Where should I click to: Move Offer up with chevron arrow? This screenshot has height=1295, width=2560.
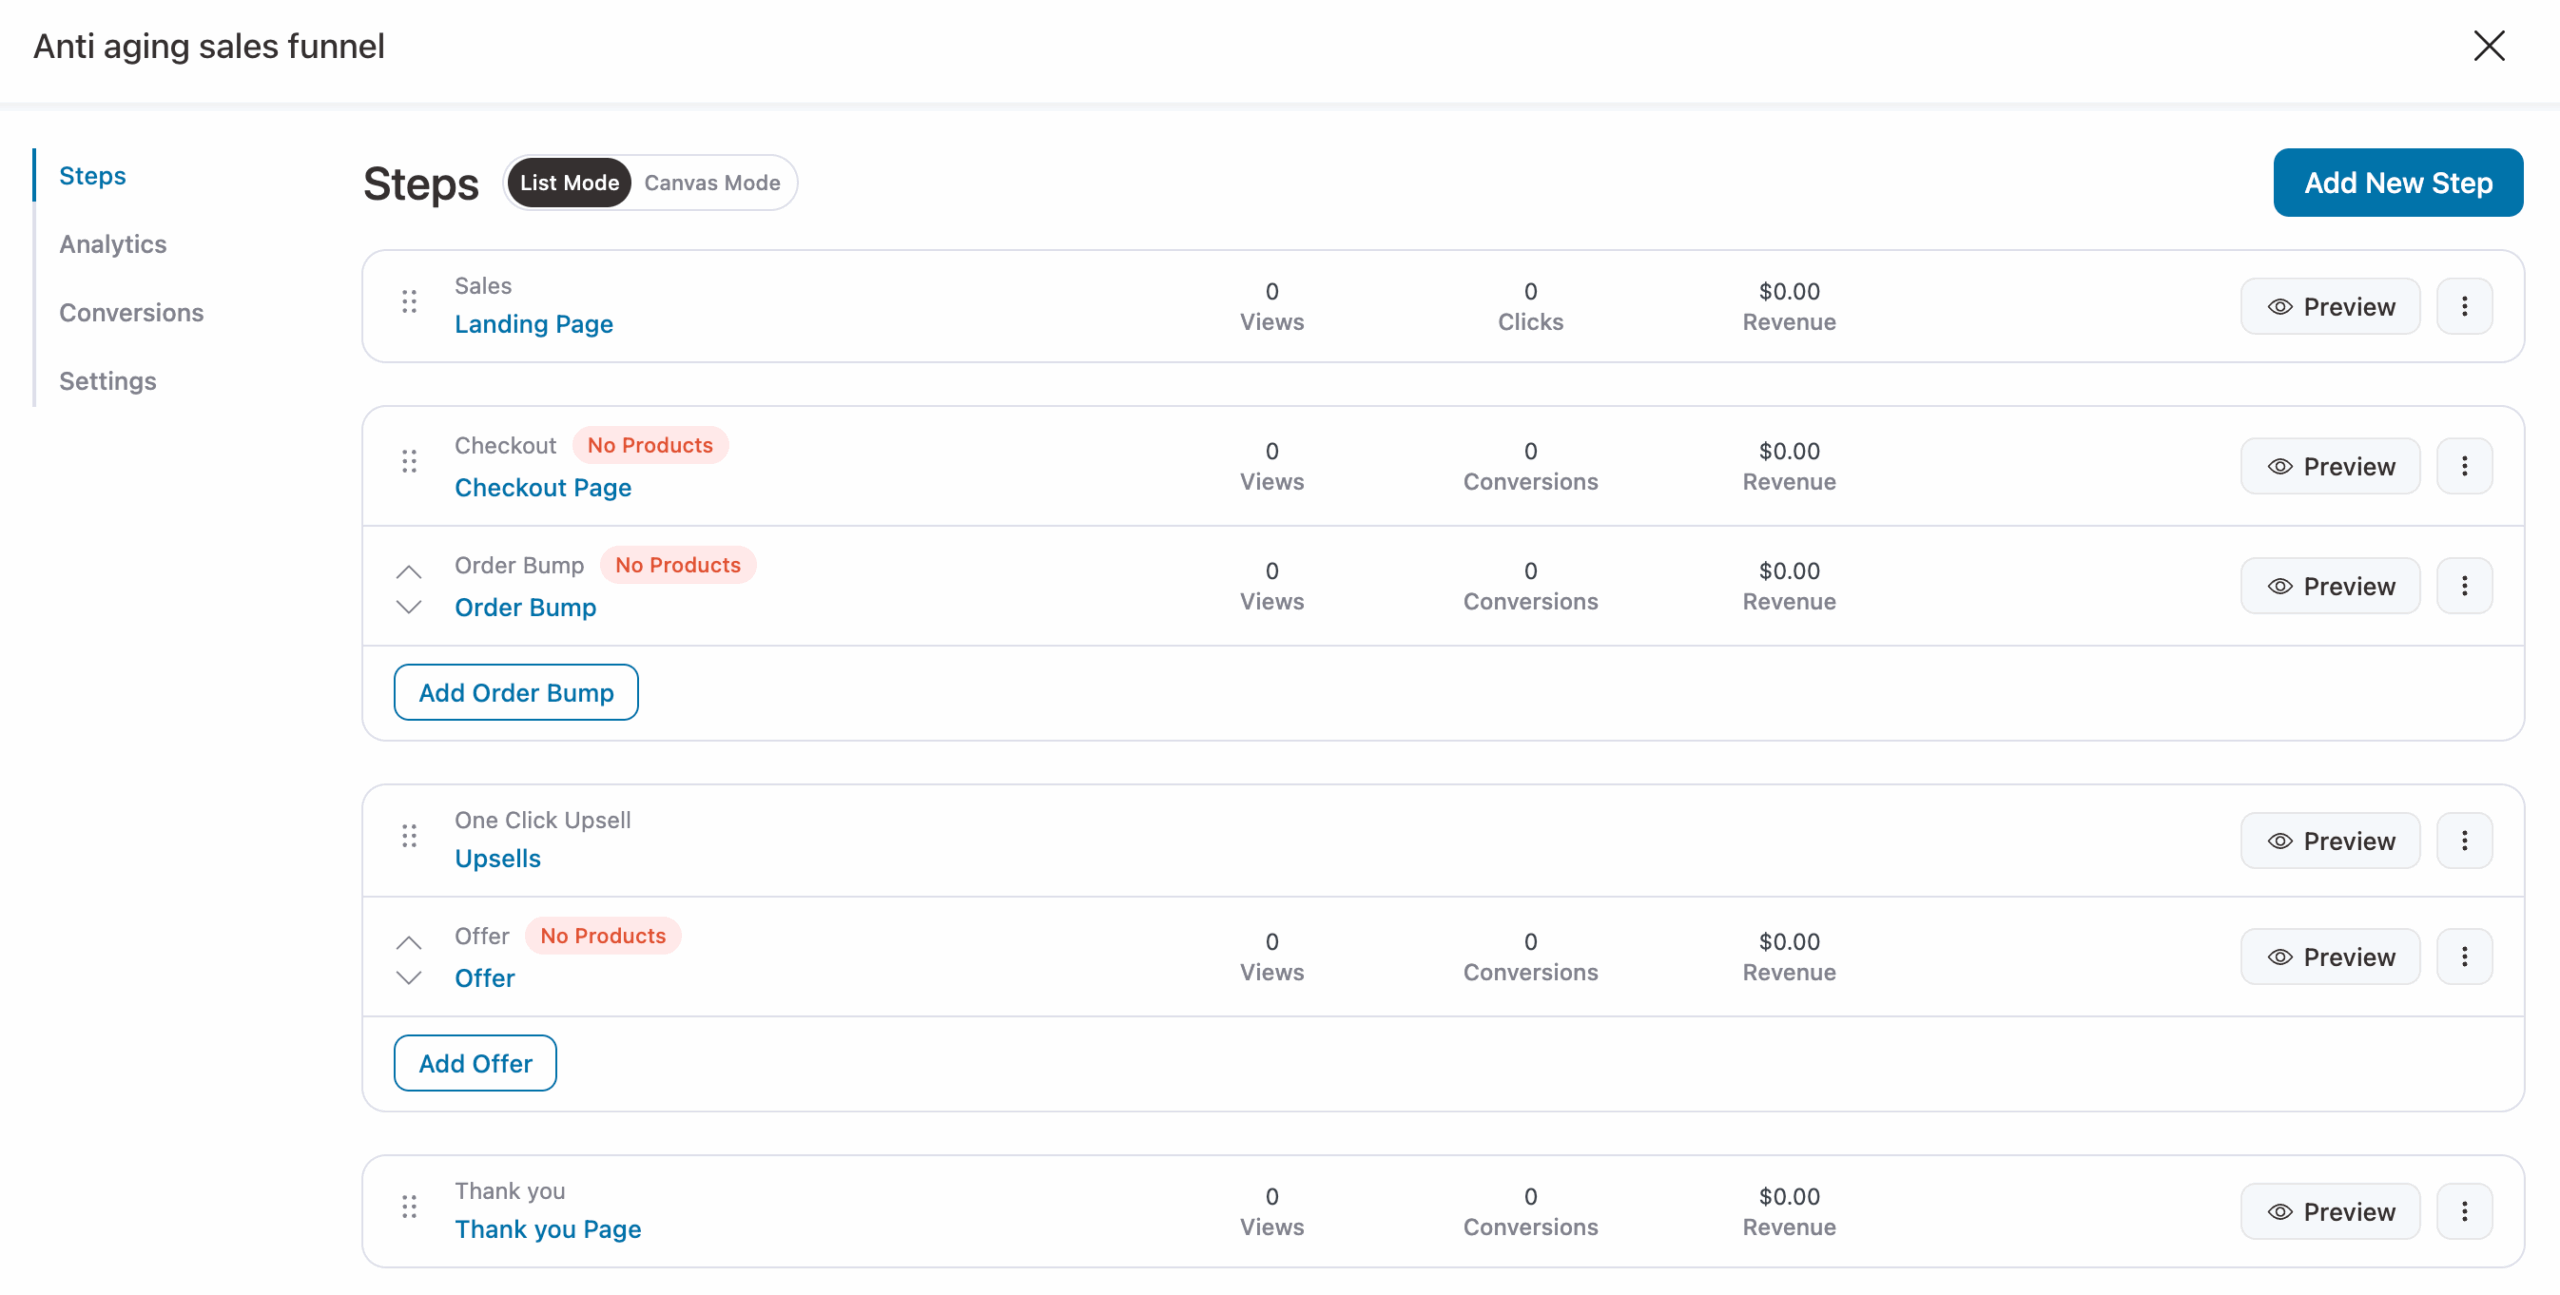coord(409,943)
